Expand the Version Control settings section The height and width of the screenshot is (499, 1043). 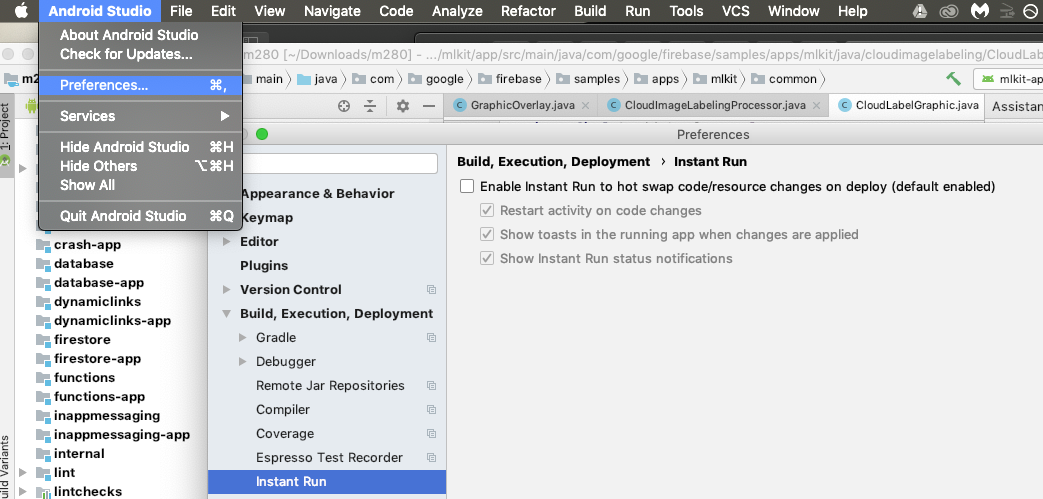[227, 289]
